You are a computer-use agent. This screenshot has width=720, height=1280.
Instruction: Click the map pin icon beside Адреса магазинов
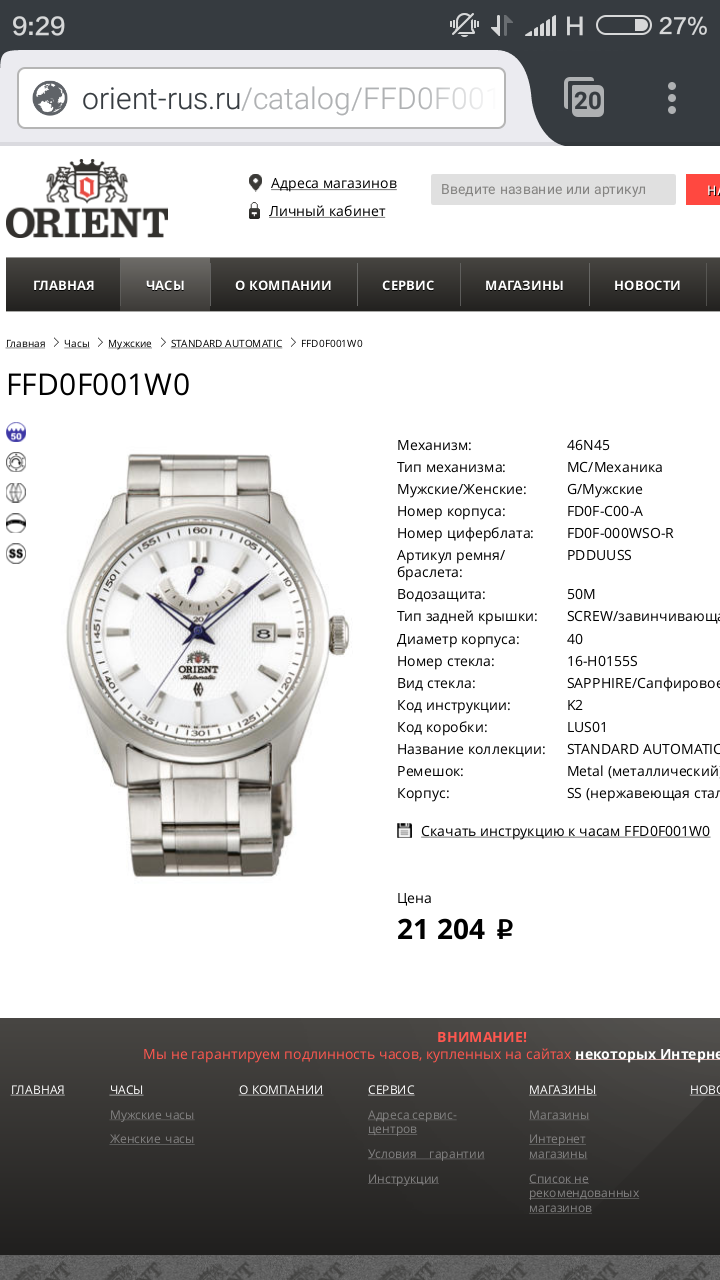pos(255,183)
